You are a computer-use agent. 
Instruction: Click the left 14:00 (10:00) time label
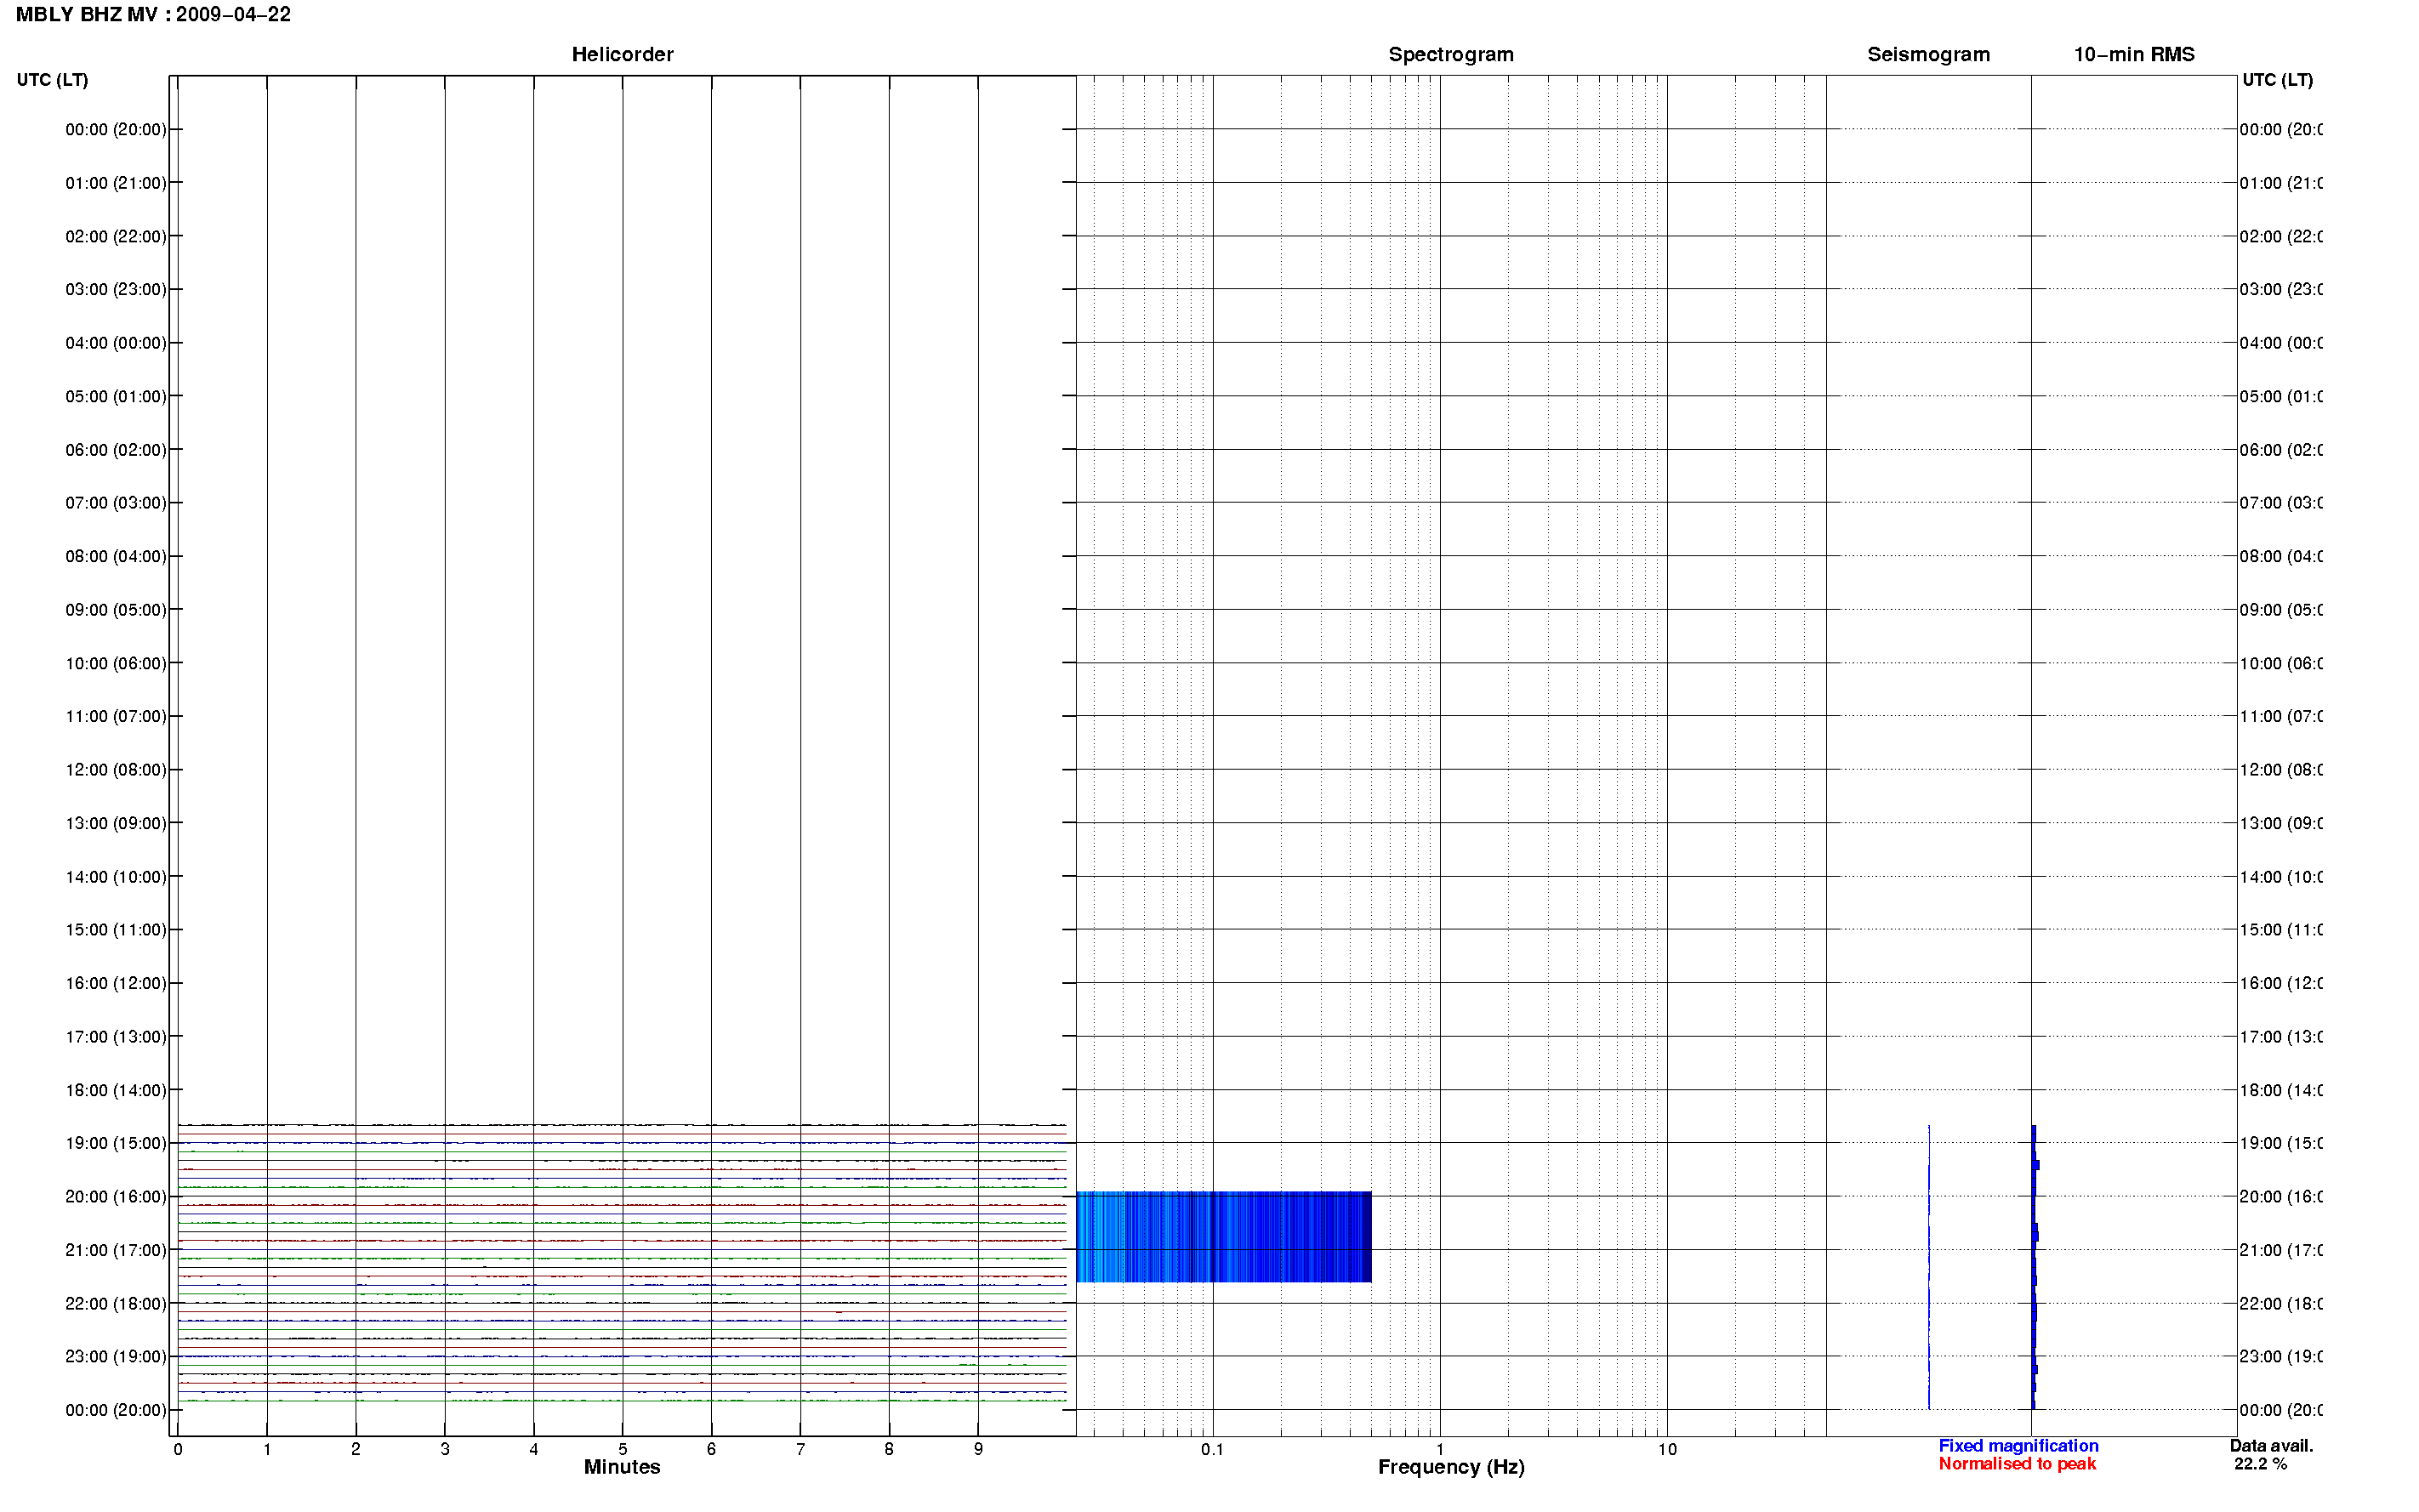coord(116,877)
